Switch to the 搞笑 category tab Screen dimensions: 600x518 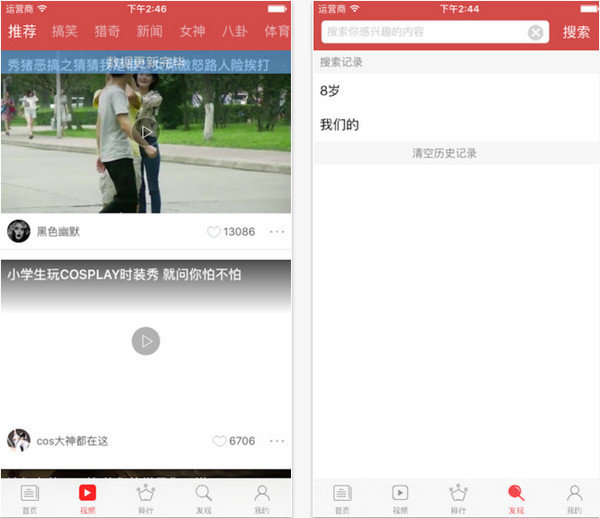tap(65, 31)
